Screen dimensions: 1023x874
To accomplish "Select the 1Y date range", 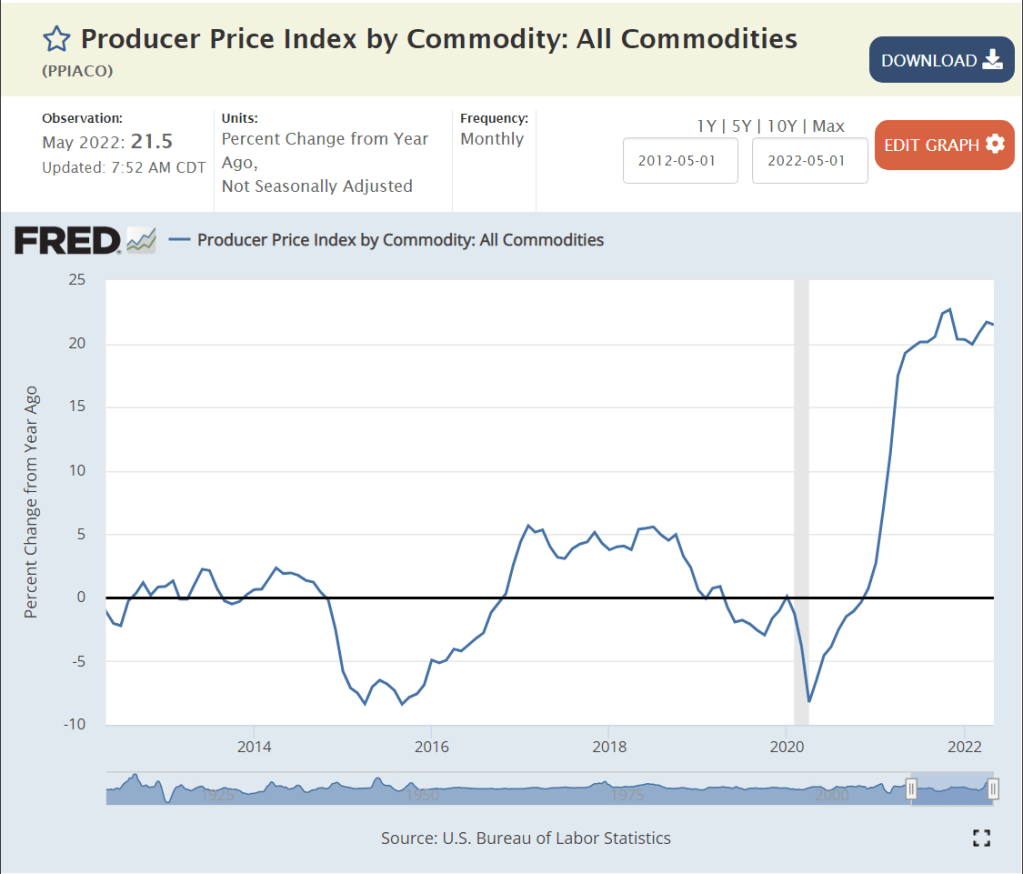I will [706, 126].
